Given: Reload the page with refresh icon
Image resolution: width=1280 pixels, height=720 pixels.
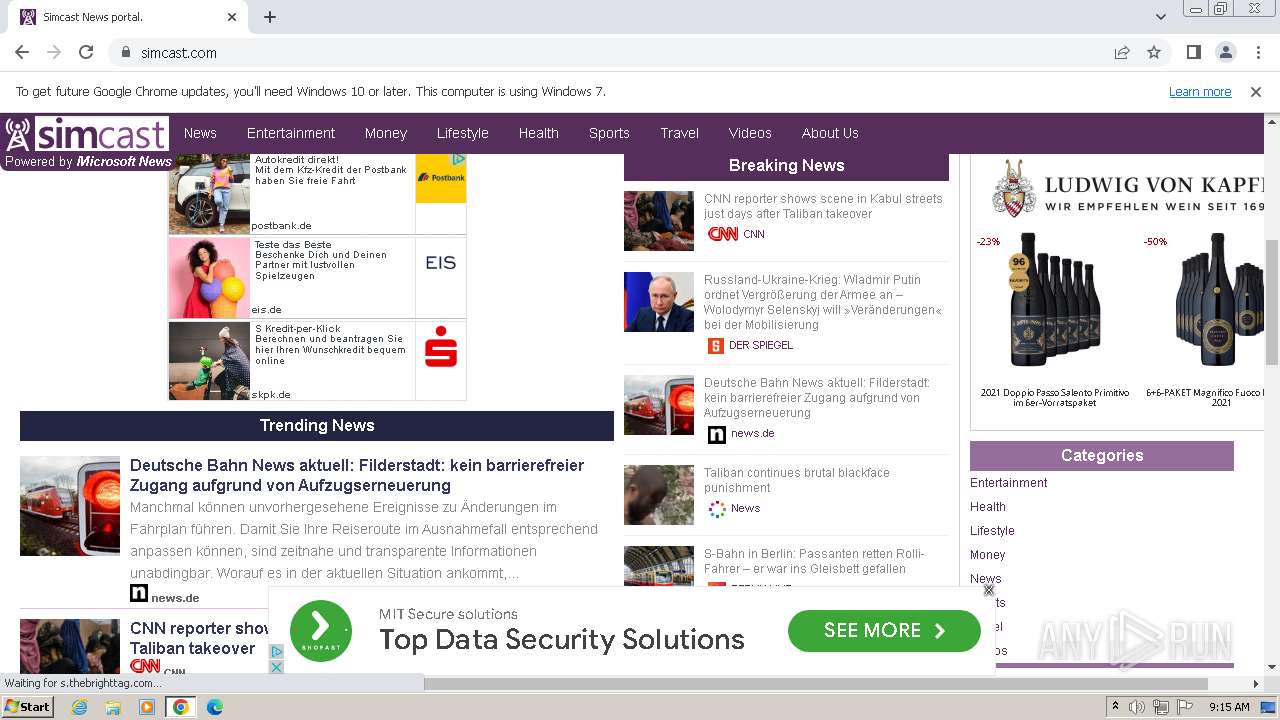Looking at the screenshot, I should [x=86, y=52].
